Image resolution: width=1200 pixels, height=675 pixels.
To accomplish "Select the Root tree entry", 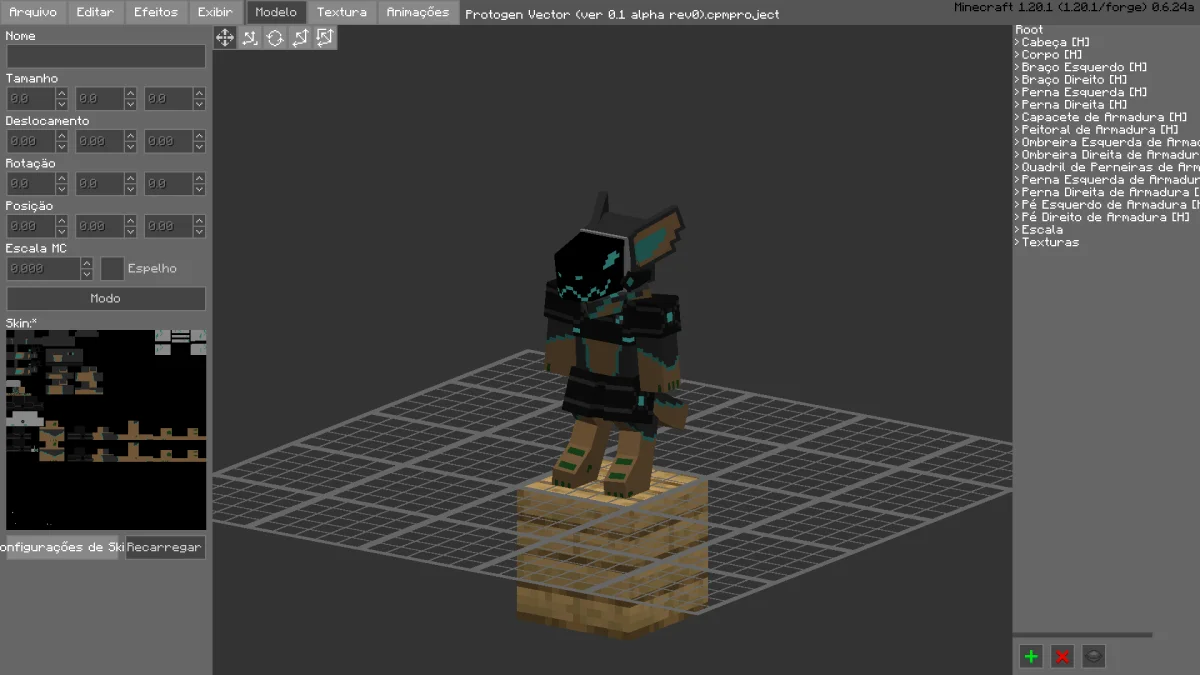I will point(1029,30).
